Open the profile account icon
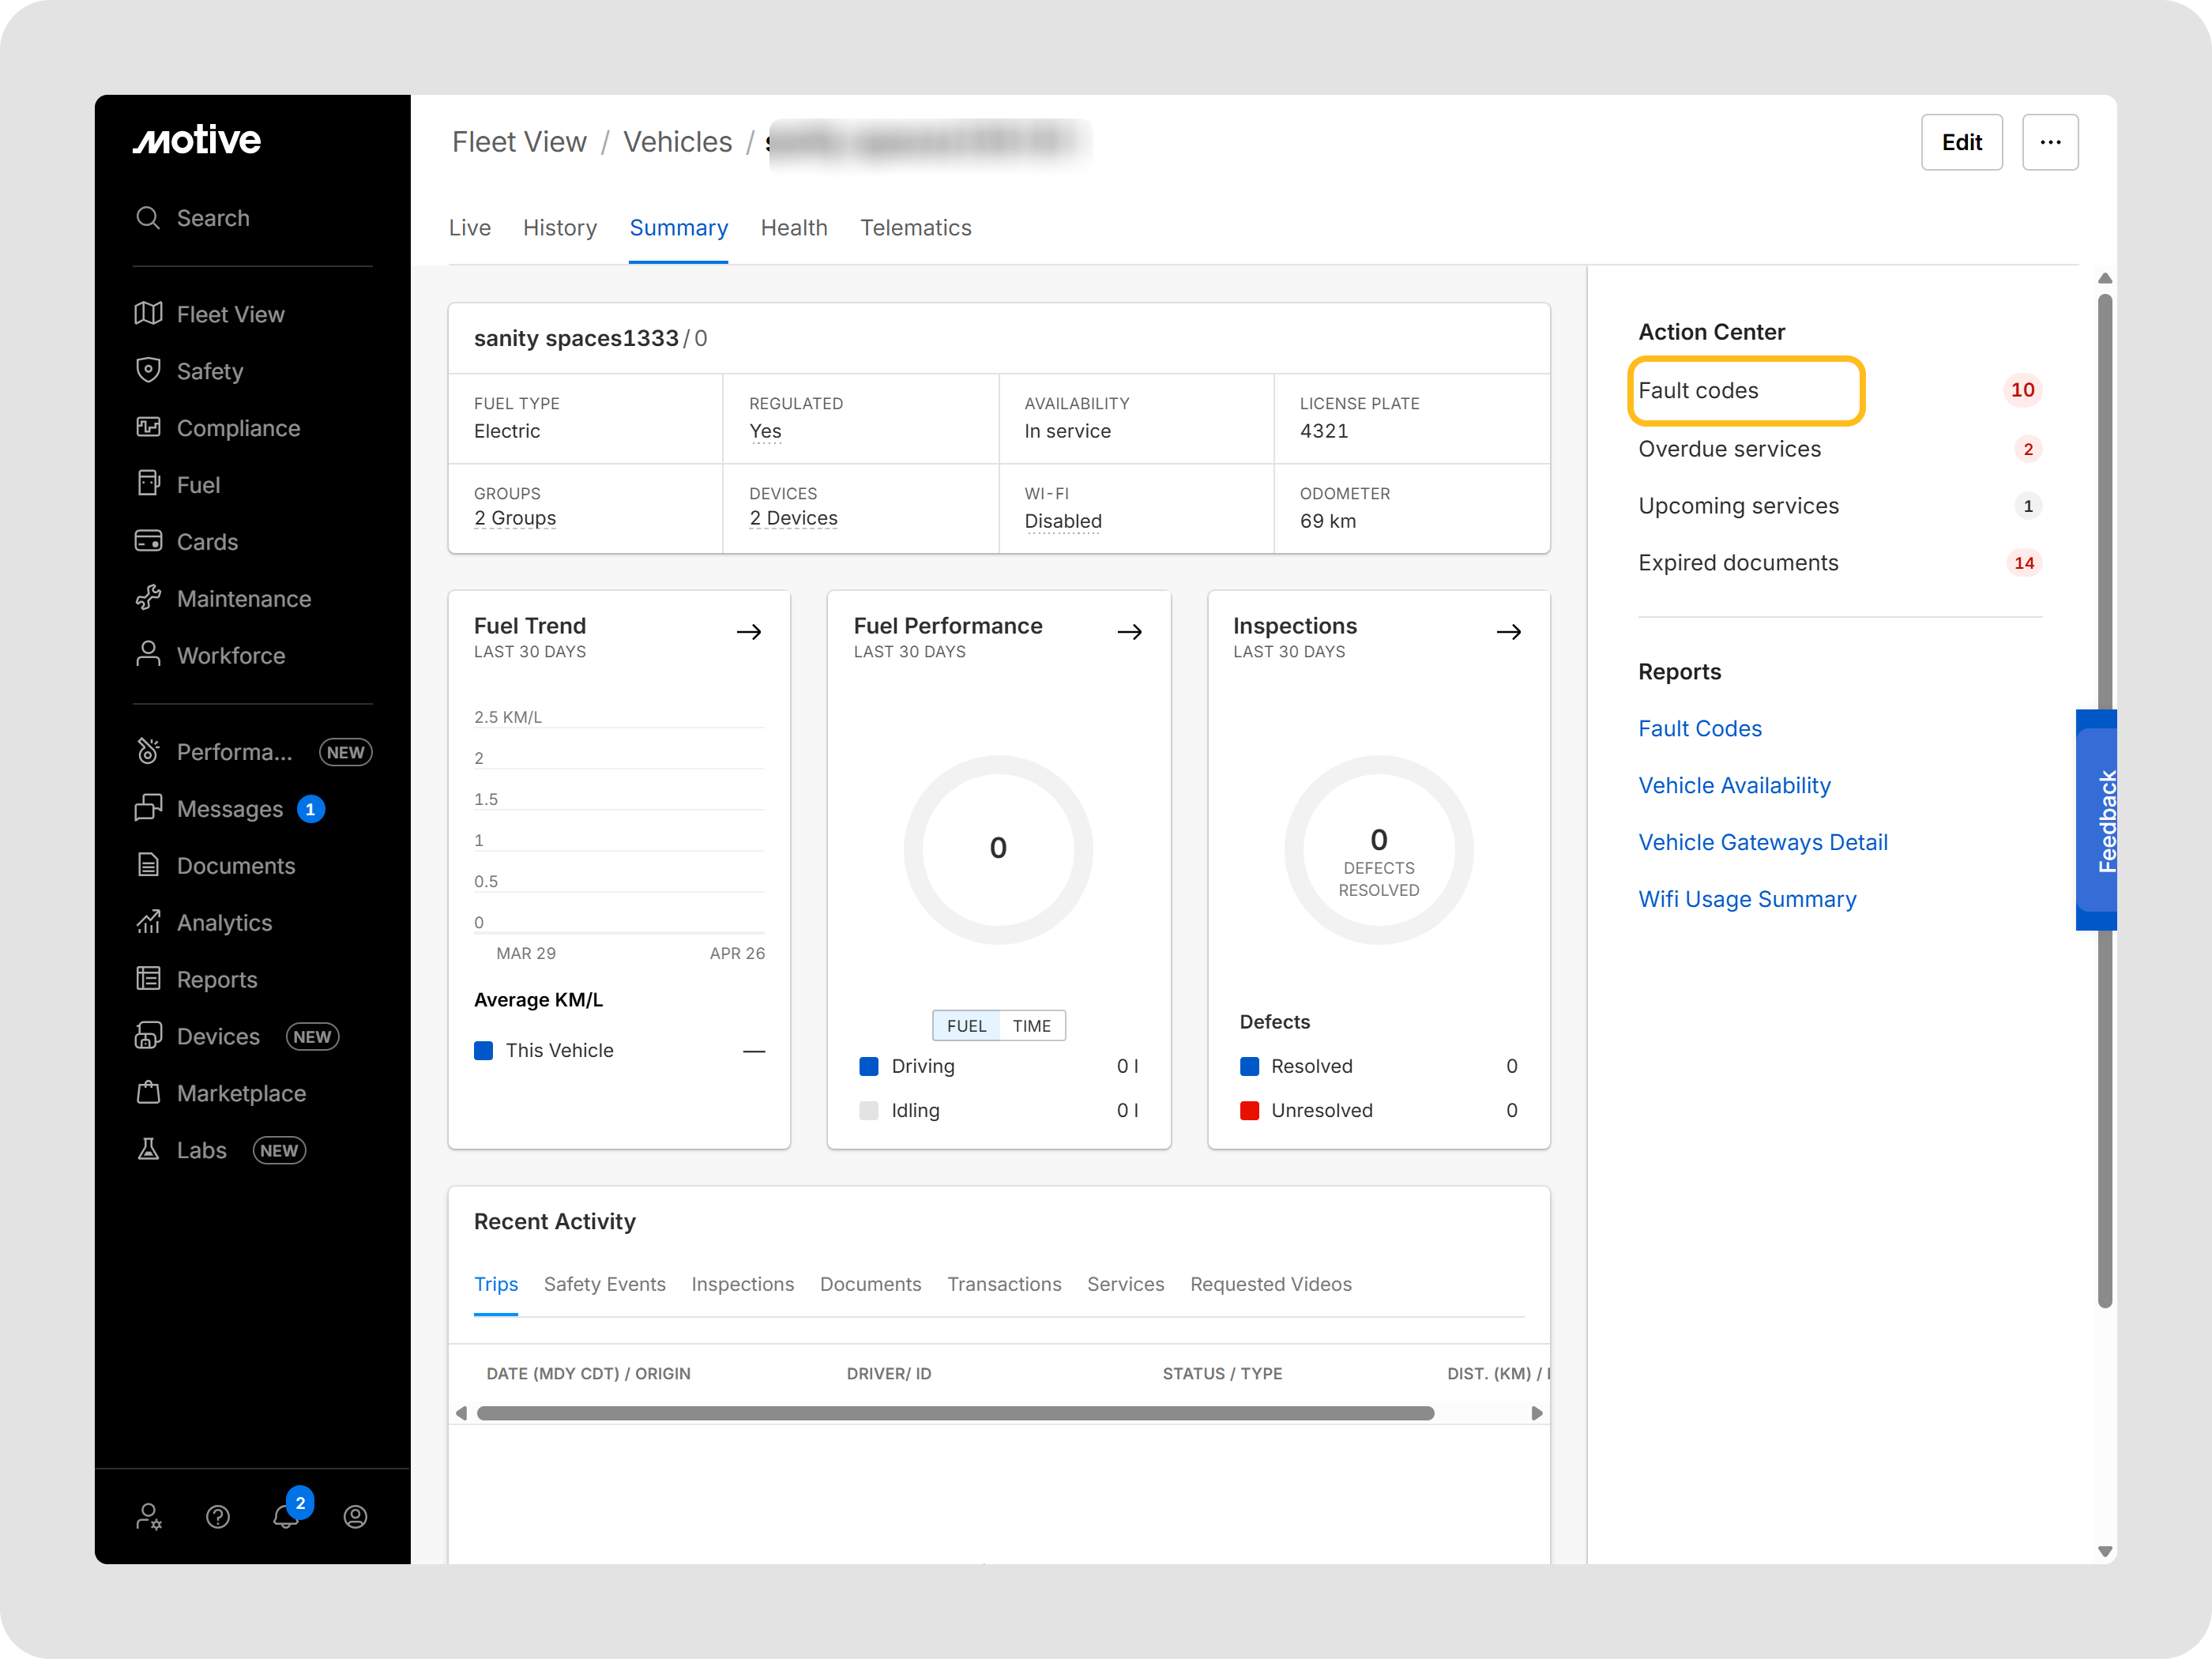2212x1659 pixels. tap(355, 1517)
